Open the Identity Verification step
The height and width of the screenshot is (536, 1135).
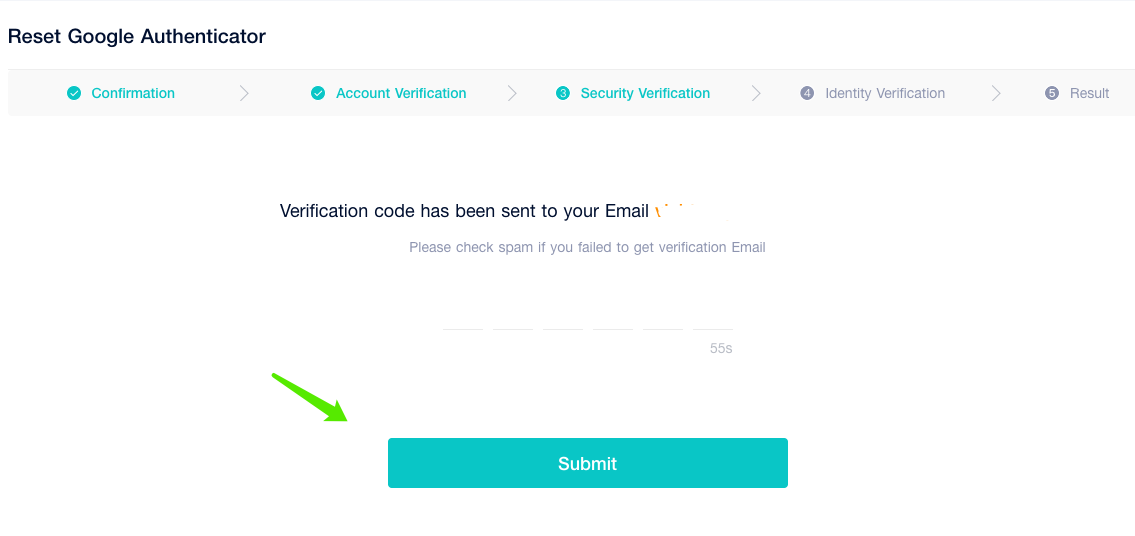885,93
